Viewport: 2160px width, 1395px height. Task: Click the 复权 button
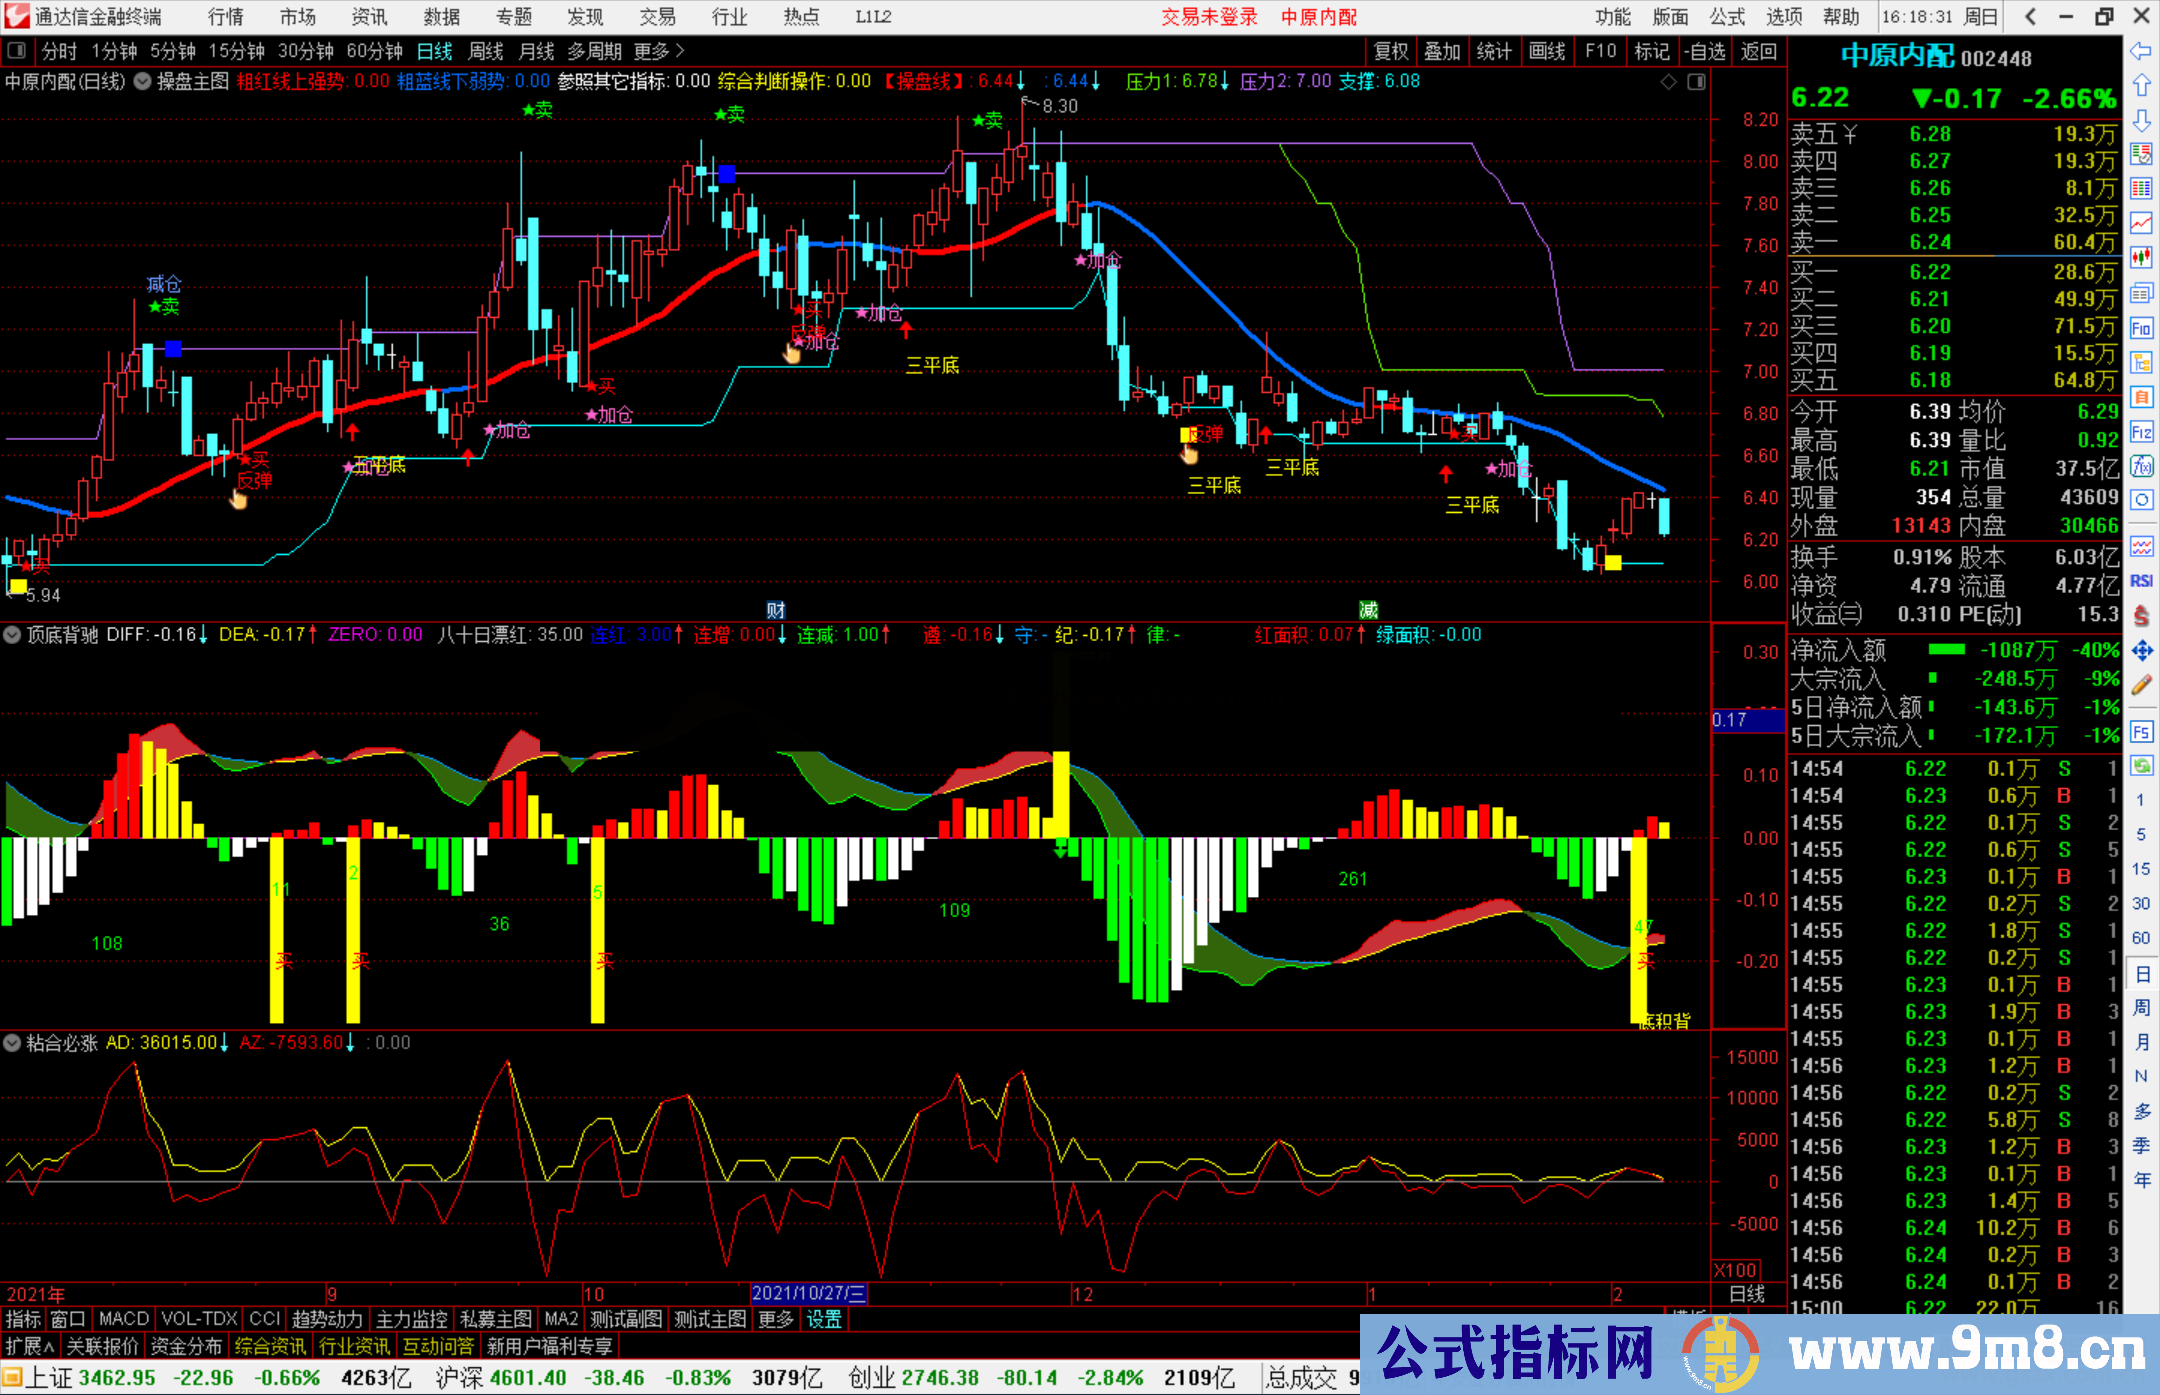click(x=1391, y=51)
